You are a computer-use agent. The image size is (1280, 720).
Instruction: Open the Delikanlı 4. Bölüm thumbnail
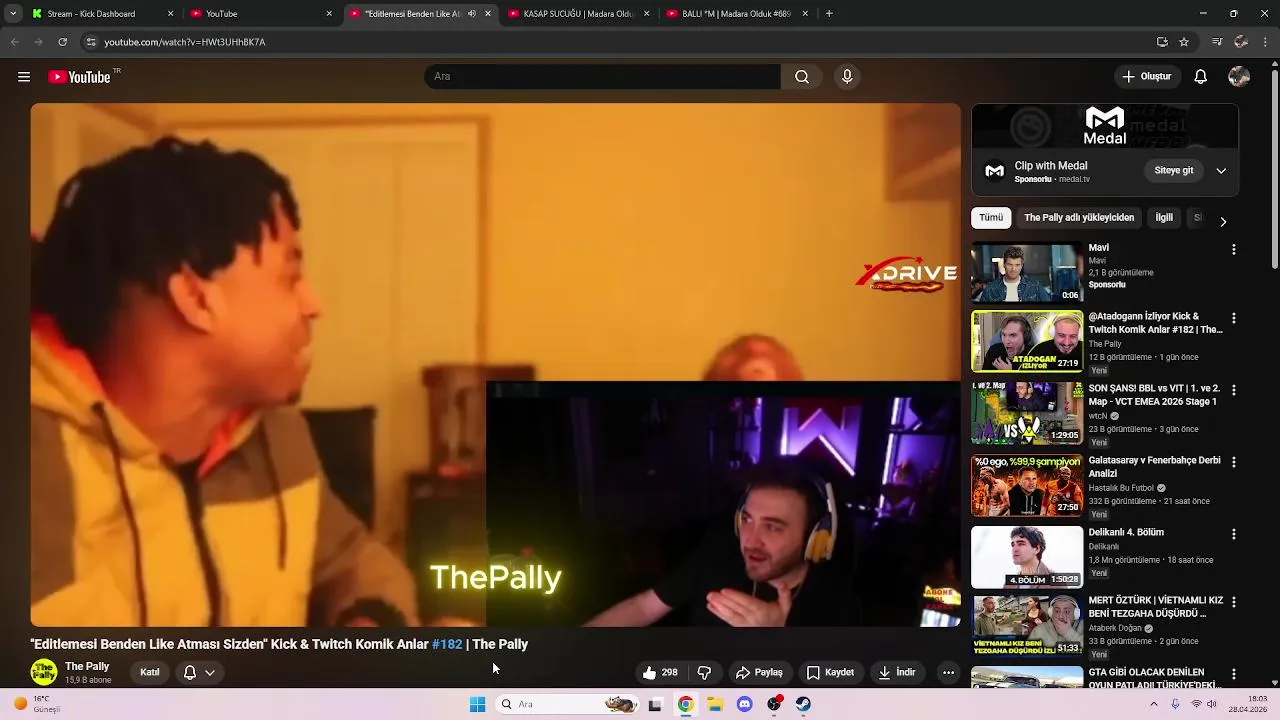[1027, 558]
